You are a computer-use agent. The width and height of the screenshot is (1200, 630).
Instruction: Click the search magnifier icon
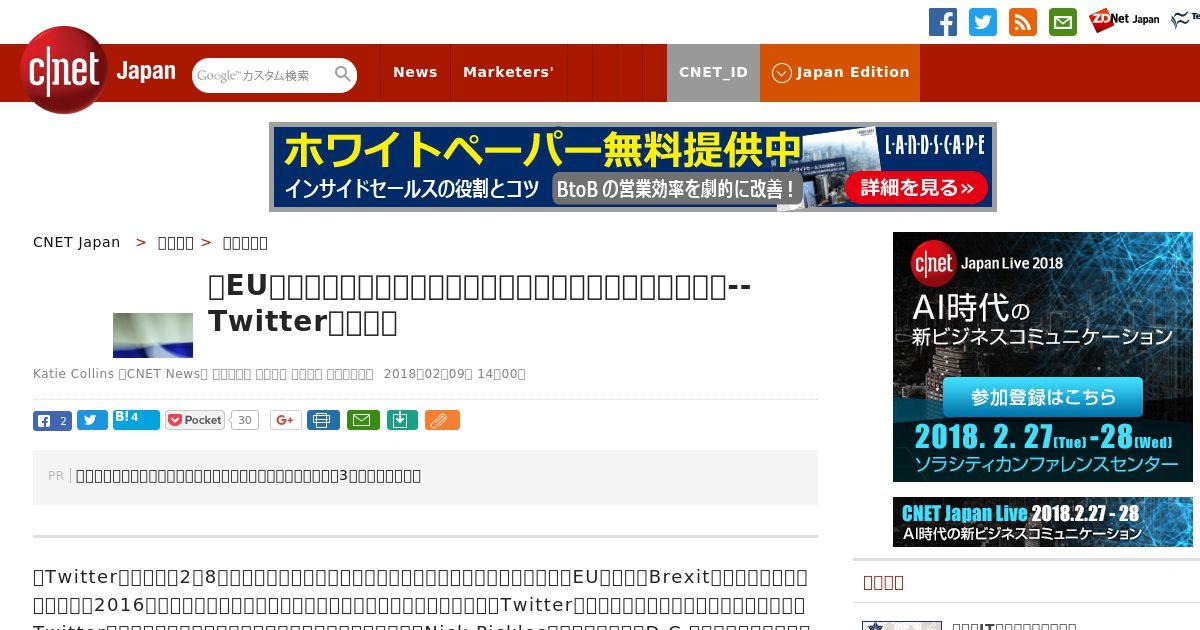(343, 74)
